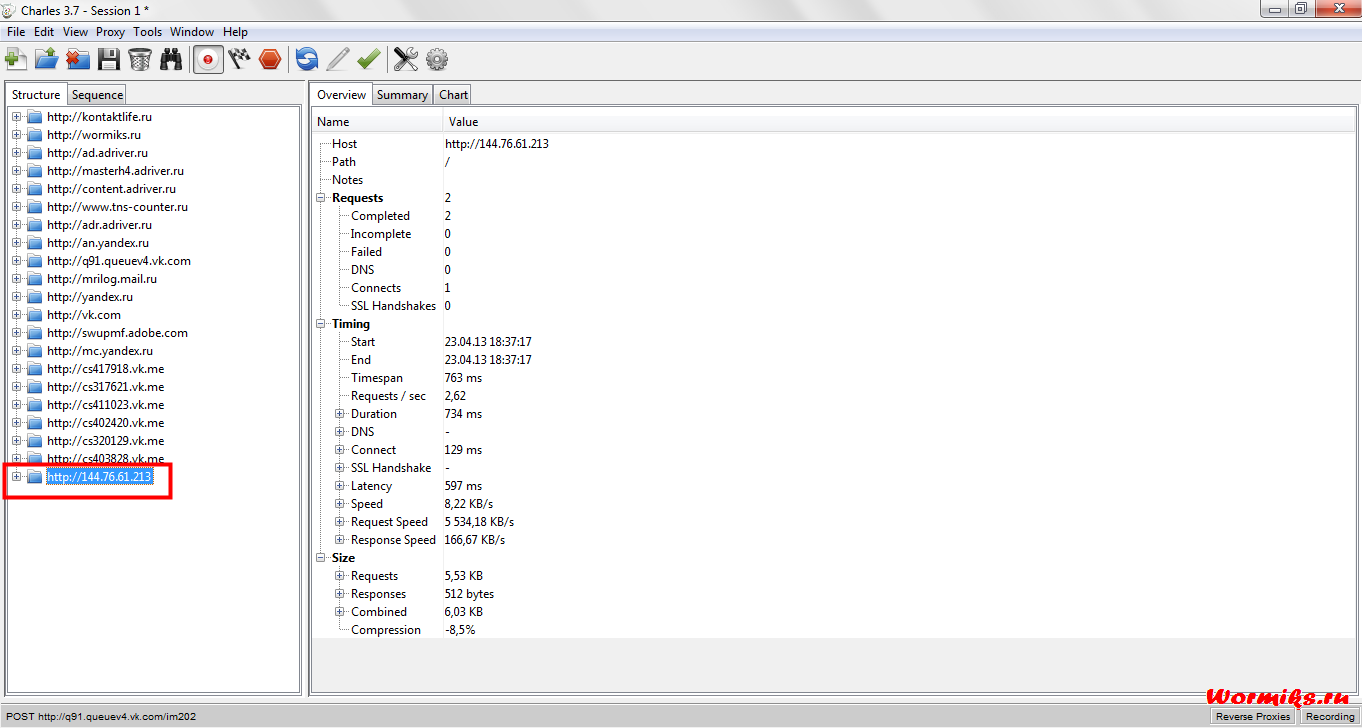
Task: Select the Compression value -8,5%
Action: point(460,630)
